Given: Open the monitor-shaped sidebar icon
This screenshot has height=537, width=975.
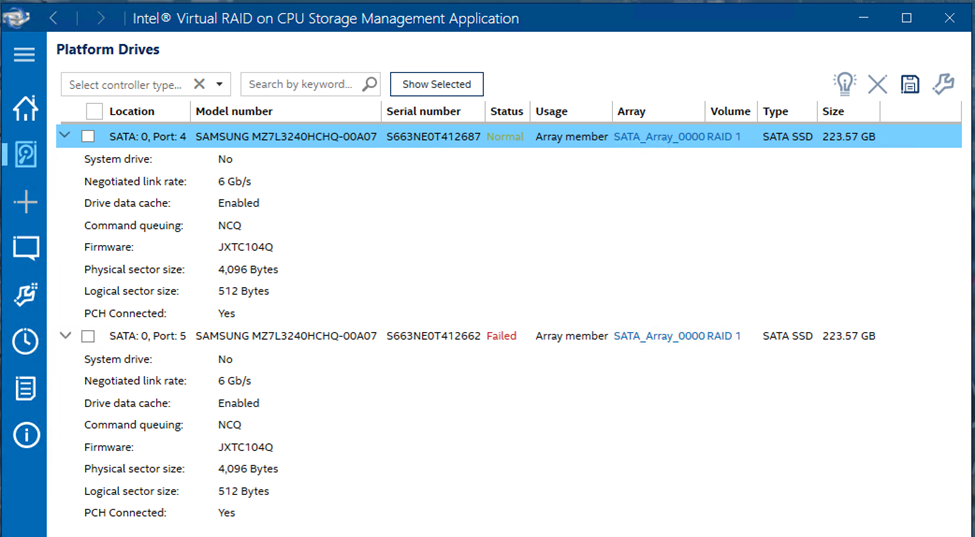Looking at the screenshot, I should tap(25, 248).
